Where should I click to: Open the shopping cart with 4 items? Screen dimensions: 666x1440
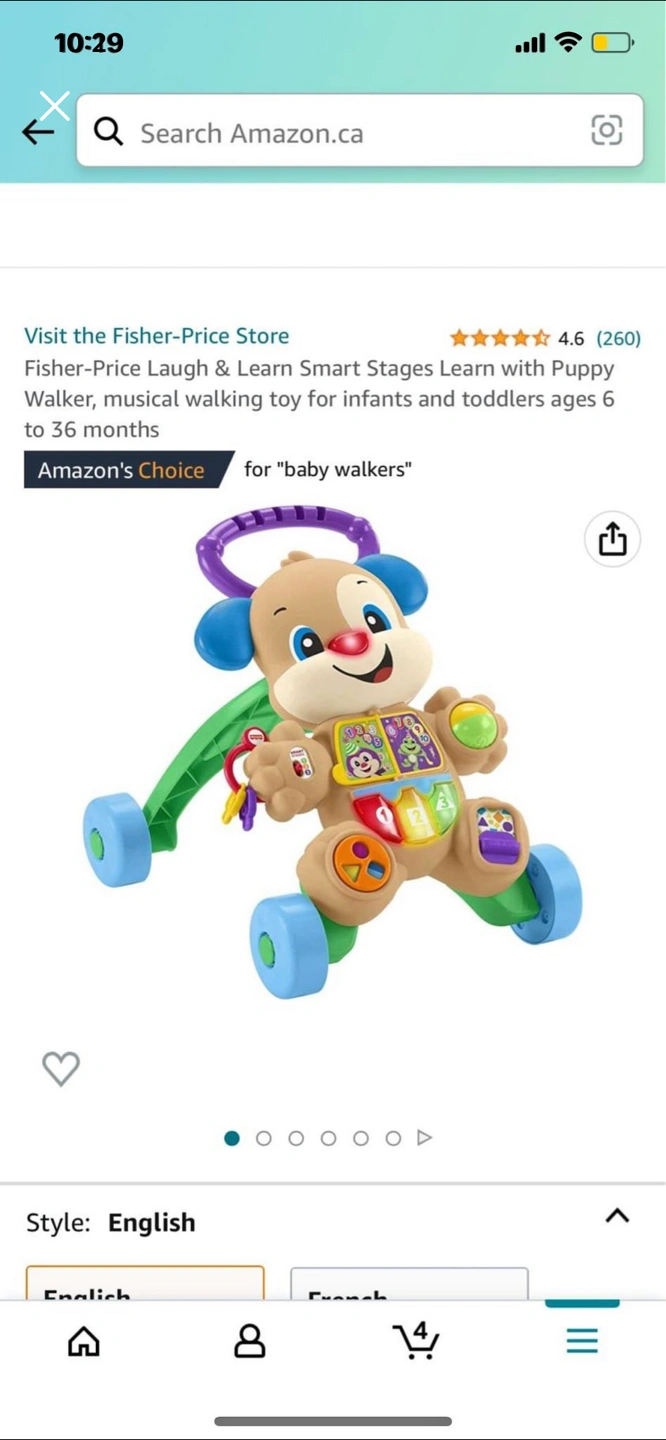tap(416, 1340)
